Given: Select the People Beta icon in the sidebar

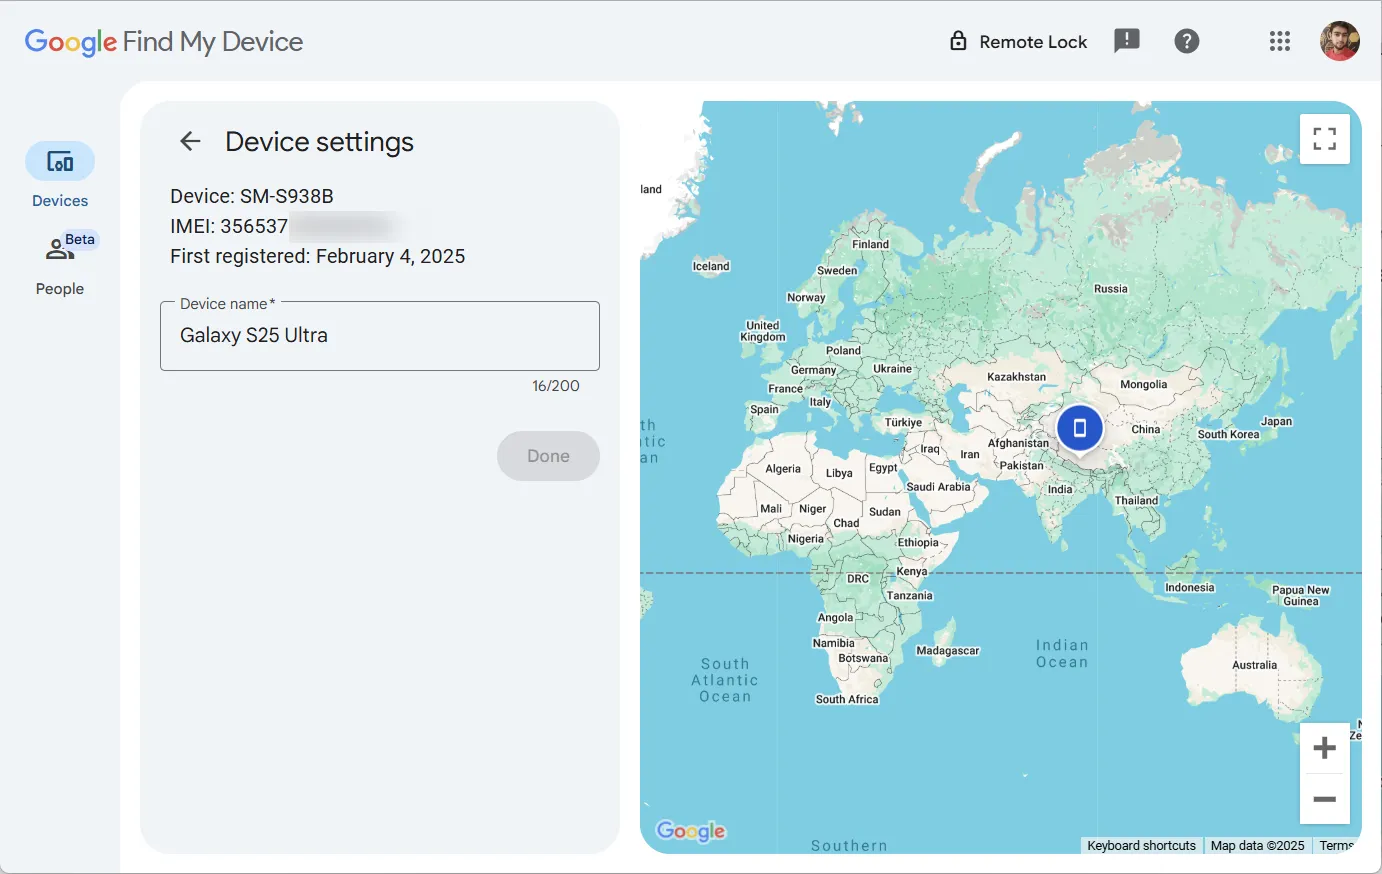Looking at the screenshot, I should [60, 247].
